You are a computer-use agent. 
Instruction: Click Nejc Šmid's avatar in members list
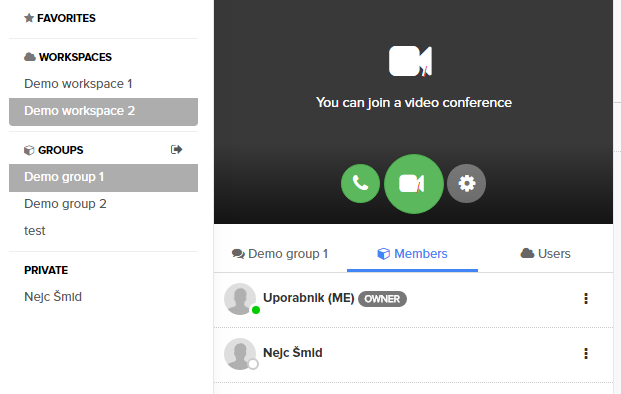(240, 354)
